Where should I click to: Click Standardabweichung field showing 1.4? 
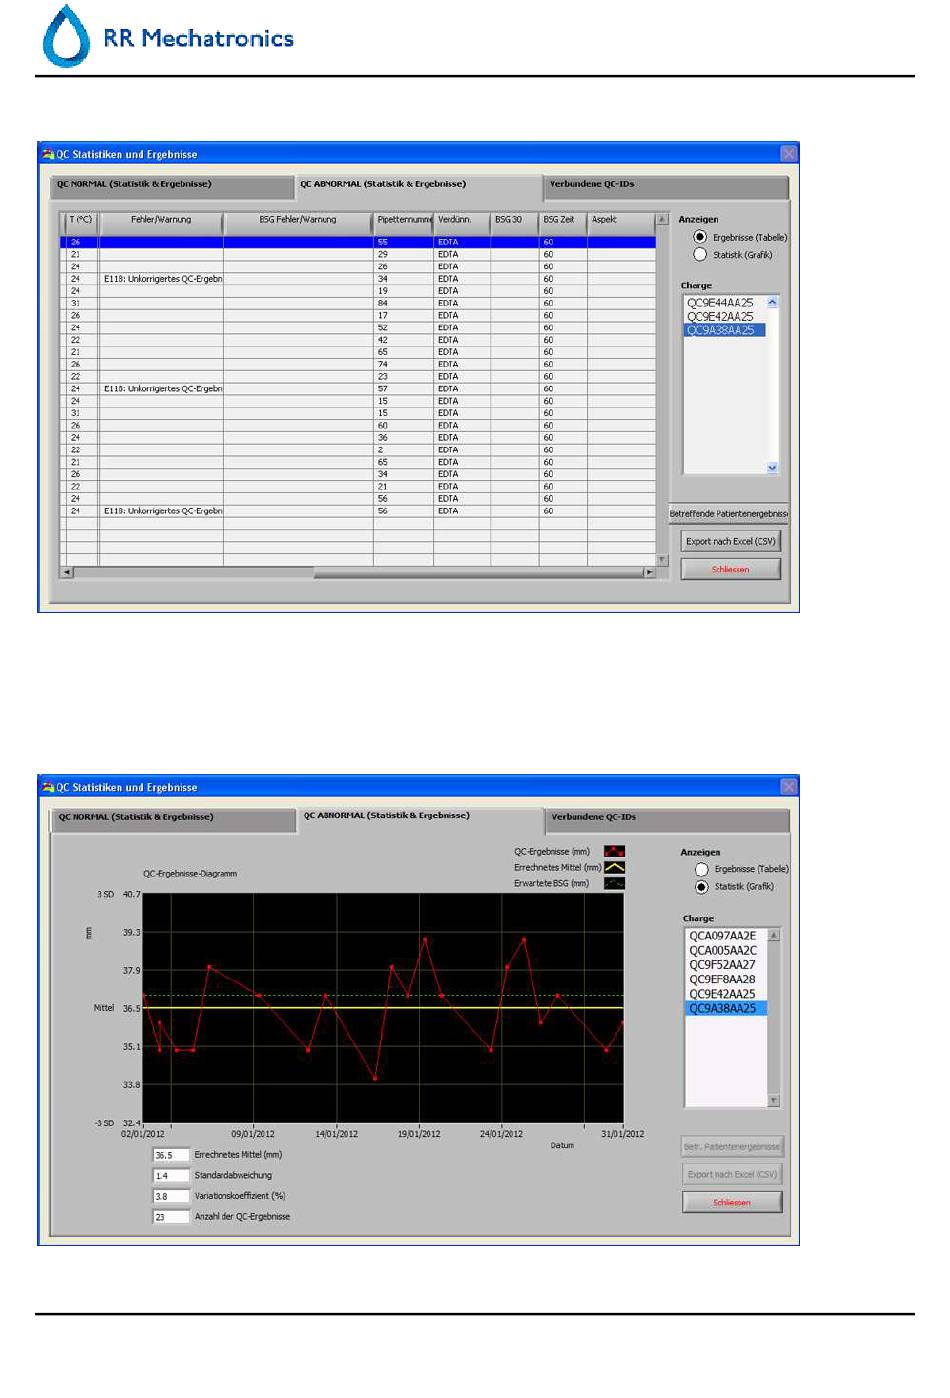pos(171,1177)
